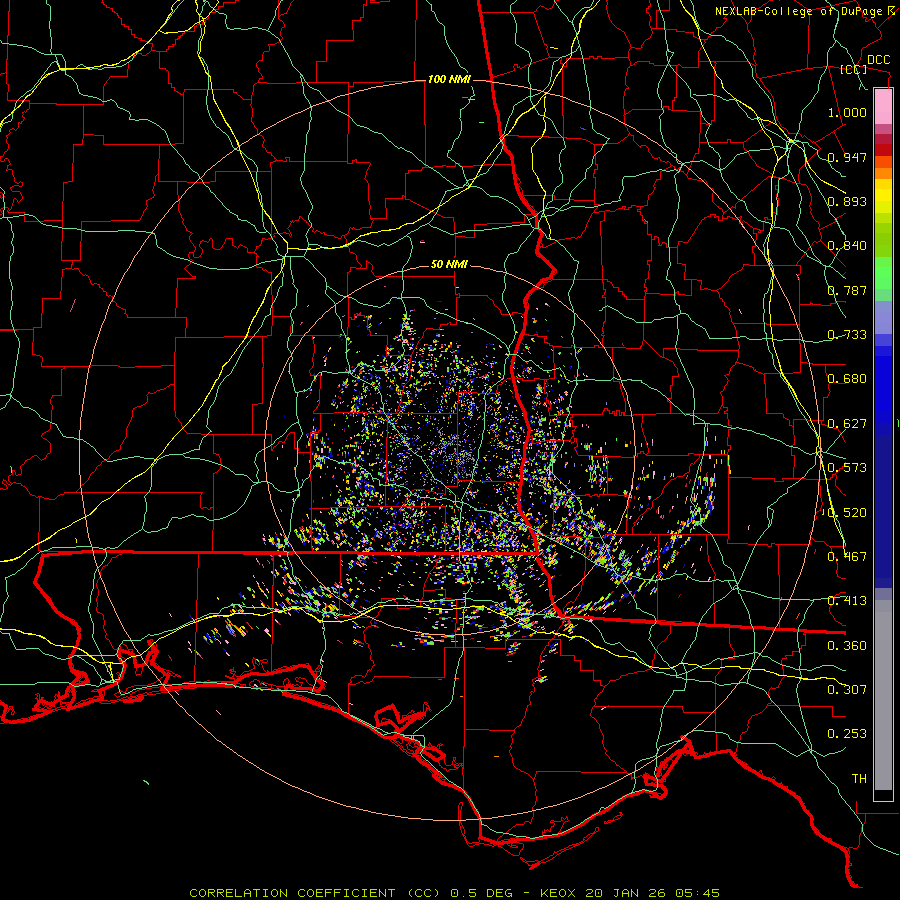Click the CORRELATION COEFFICIENT caption text
Viewport: 900px width, 900px height.
(x=292, y=893)
